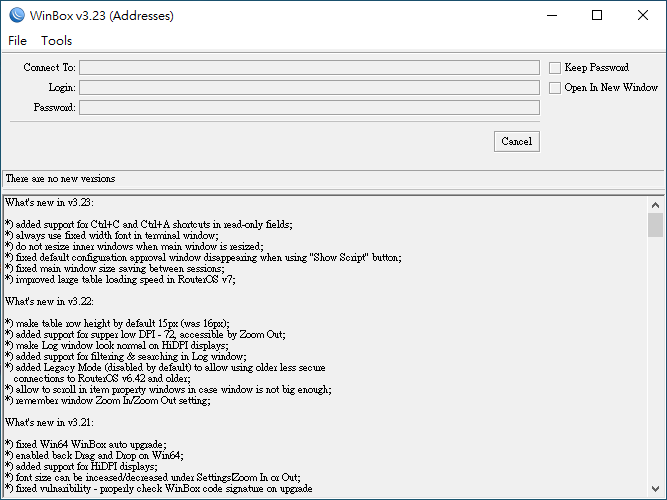Close the WinBox window

[643, 15]
